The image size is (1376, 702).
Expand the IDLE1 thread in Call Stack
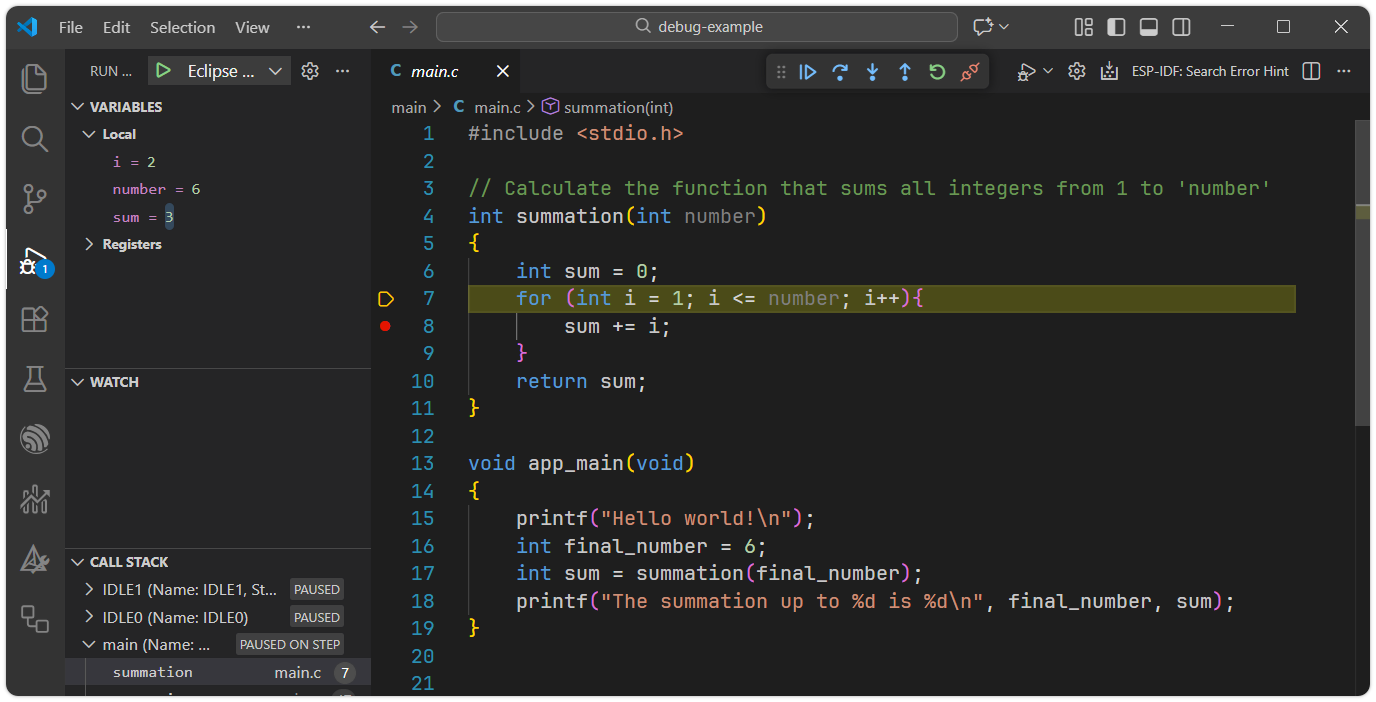89,589
